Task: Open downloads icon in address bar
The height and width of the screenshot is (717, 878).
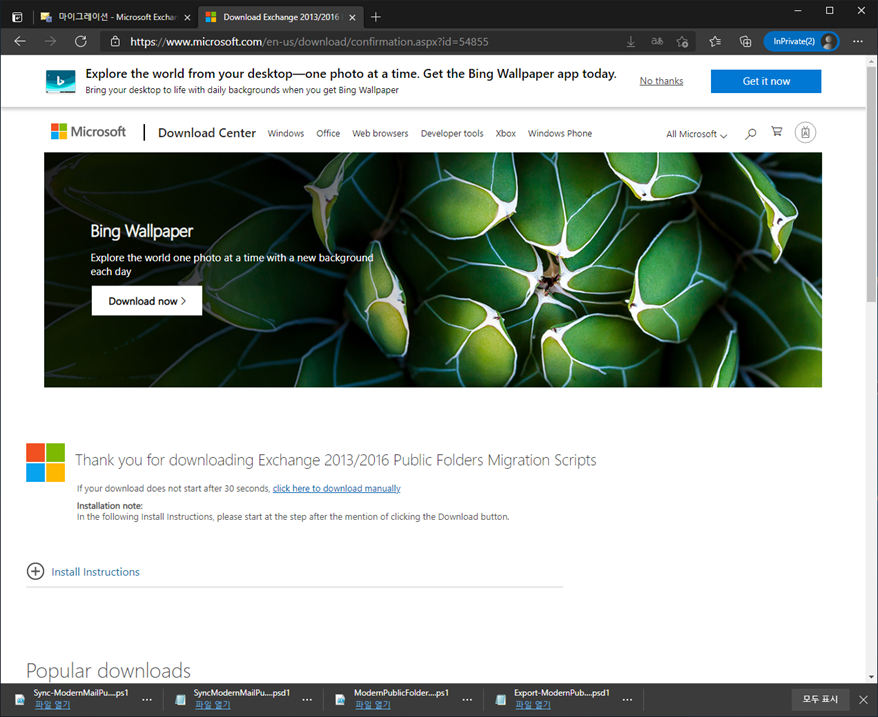Action: point(631,41)
